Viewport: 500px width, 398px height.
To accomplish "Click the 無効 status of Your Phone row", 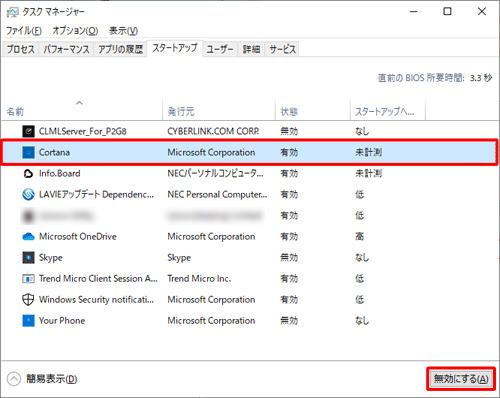I will click(x=289, y=321).
